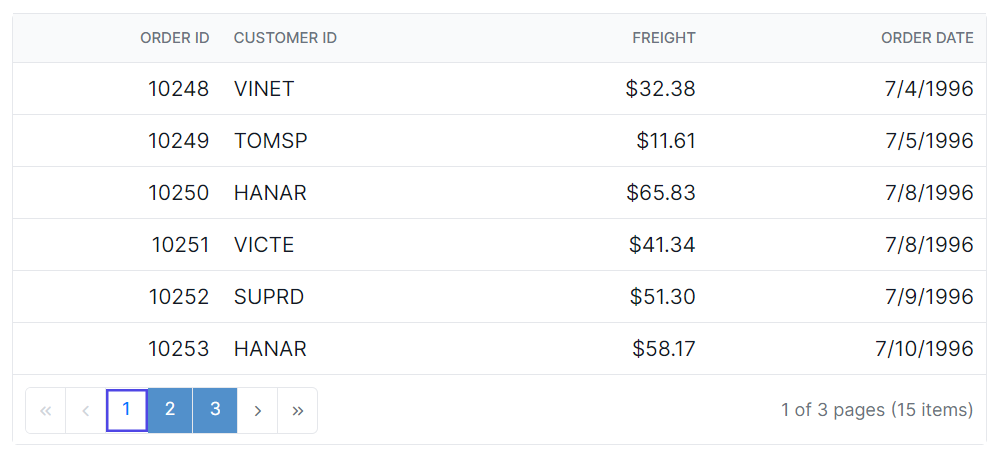Select order 10251 in the grid
Image resolution: width=998 pixels, height=458 pixels.
click(x=181, y=245)
